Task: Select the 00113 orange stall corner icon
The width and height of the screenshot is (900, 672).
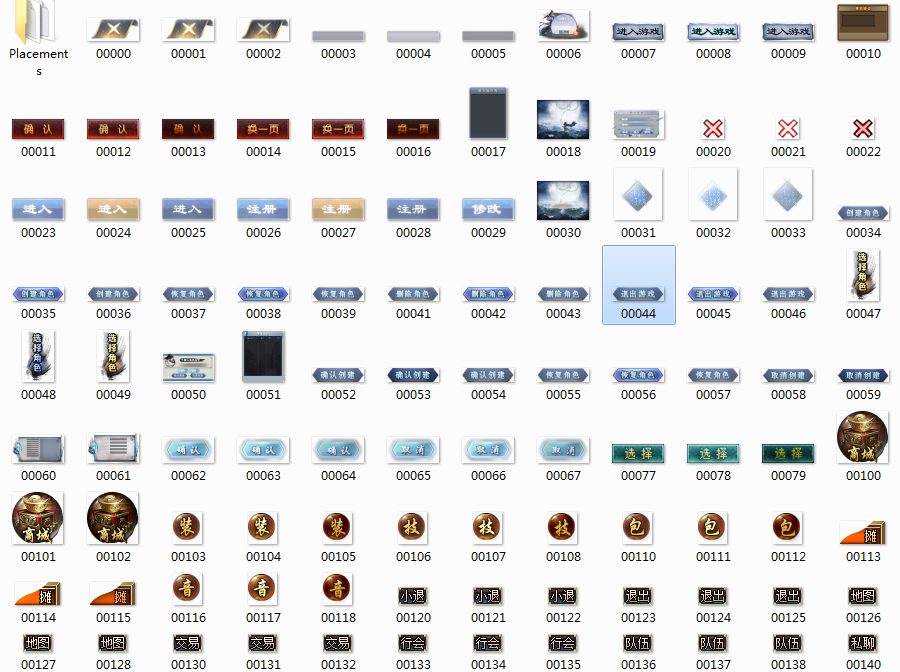Action: pos(863,533)
